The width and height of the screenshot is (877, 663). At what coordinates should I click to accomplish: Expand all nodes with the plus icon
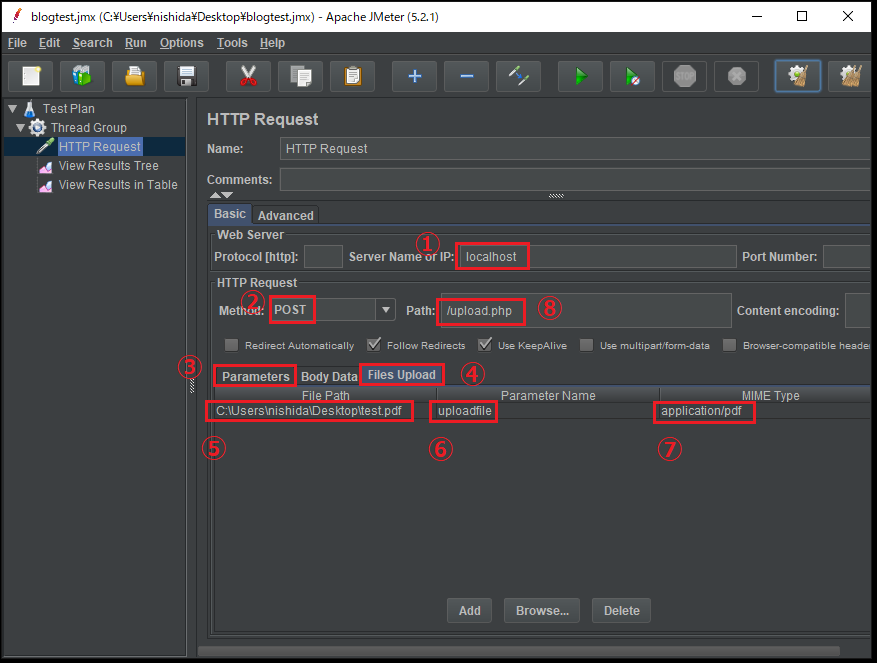click(x=414, y=76)
